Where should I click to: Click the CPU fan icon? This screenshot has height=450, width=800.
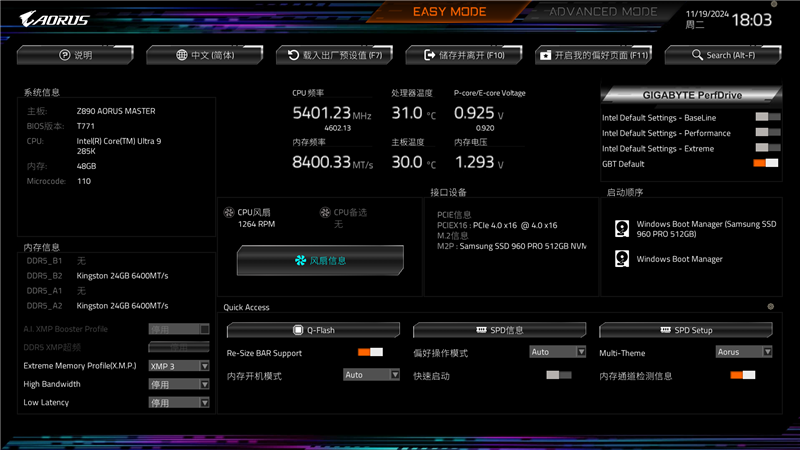pos(229,212)
